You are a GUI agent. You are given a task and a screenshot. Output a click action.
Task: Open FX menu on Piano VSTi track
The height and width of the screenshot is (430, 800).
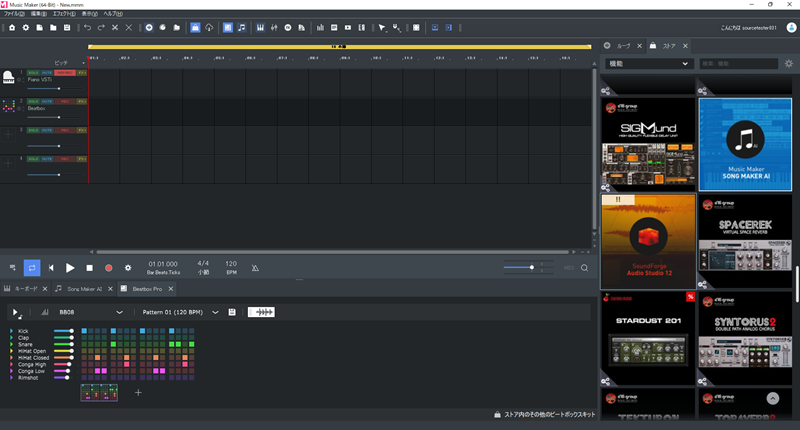82,73
